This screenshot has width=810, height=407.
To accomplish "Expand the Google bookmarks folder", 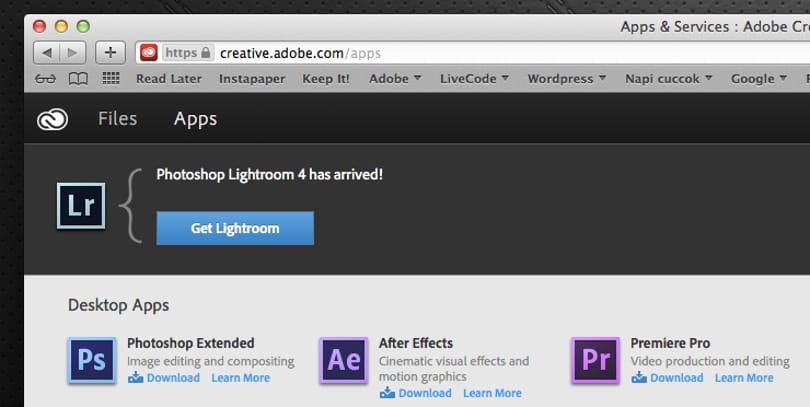I will 758,79.
